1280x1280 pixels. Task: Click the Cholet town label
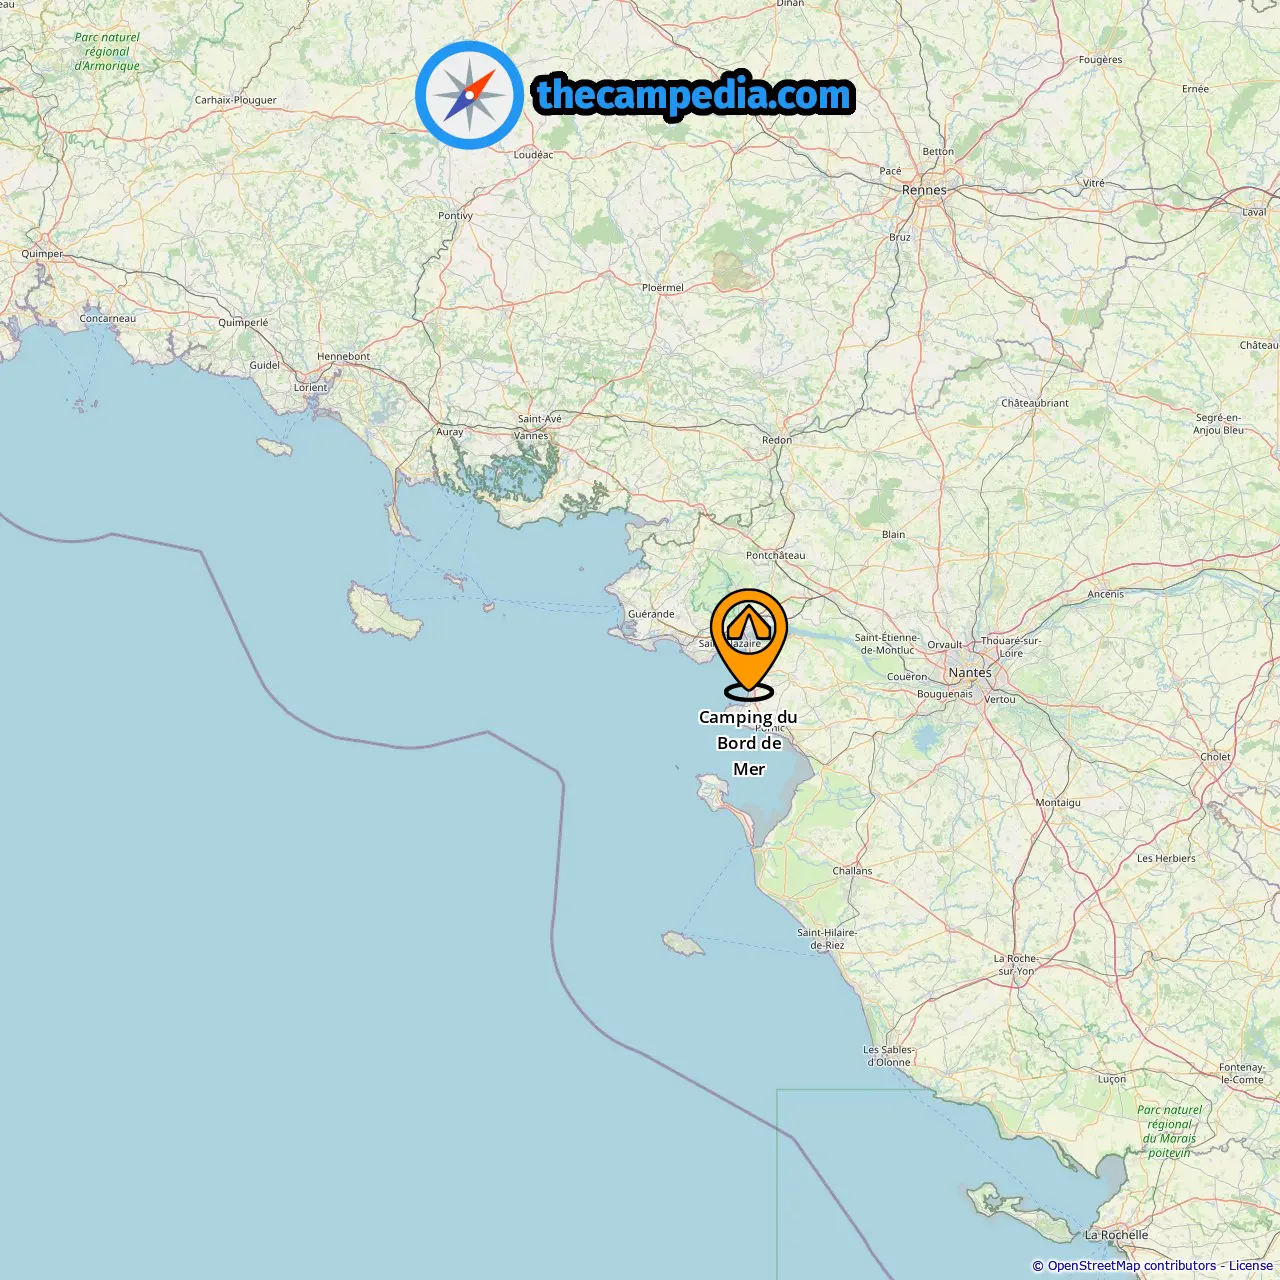click(1215, 757)
